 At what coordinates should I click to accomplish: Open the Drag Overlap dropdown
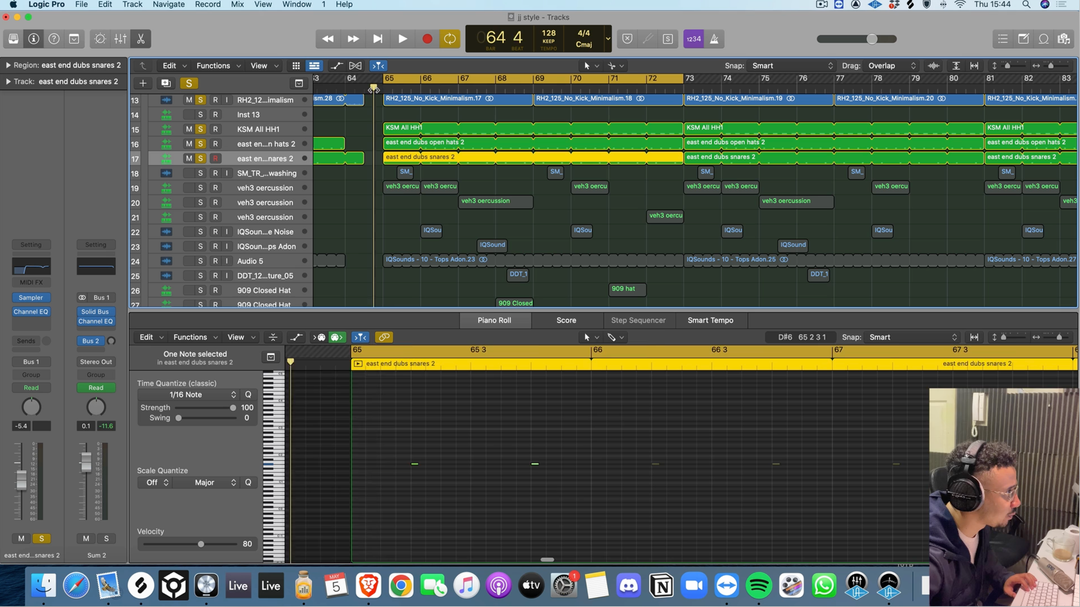(x=892, y=66)
